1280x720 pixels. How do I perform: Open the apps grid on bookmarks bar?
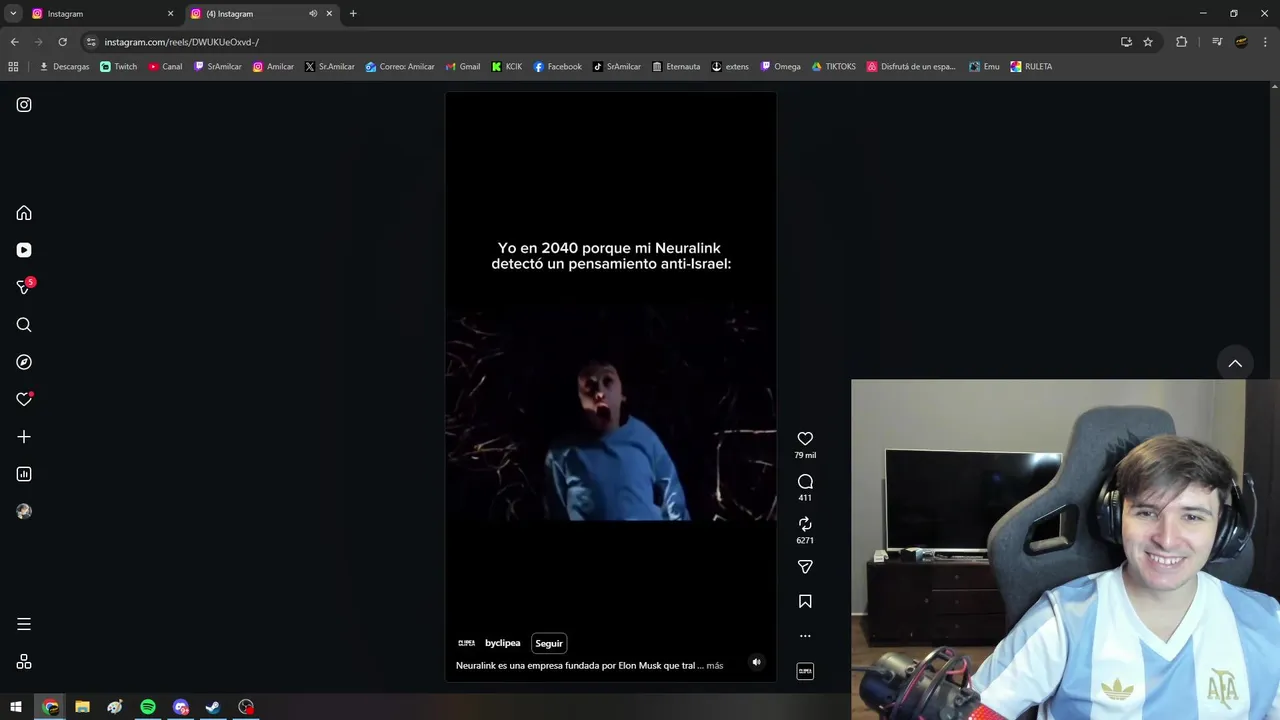[x=13, y=67]
